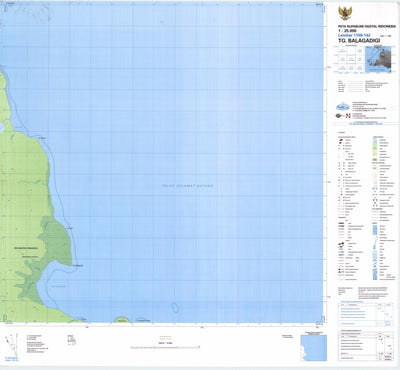Click the magnetic declination diagram
Viewport: 400px width, 370px height.
click(12, 345)
